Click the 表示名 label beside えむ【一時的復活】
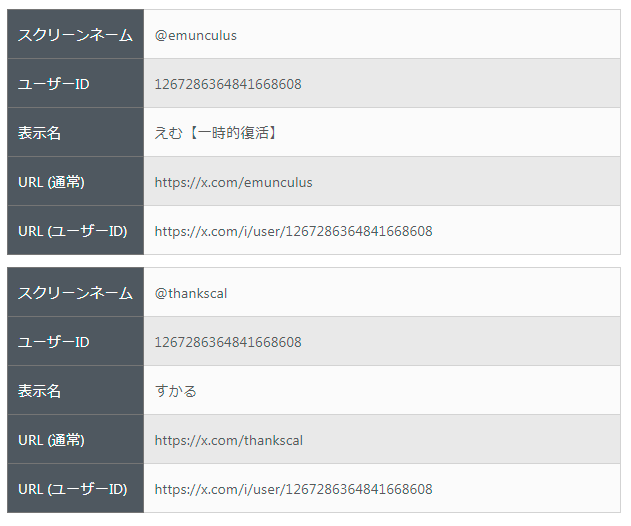This screenshot has width=631, height=526. coord(40,133)
